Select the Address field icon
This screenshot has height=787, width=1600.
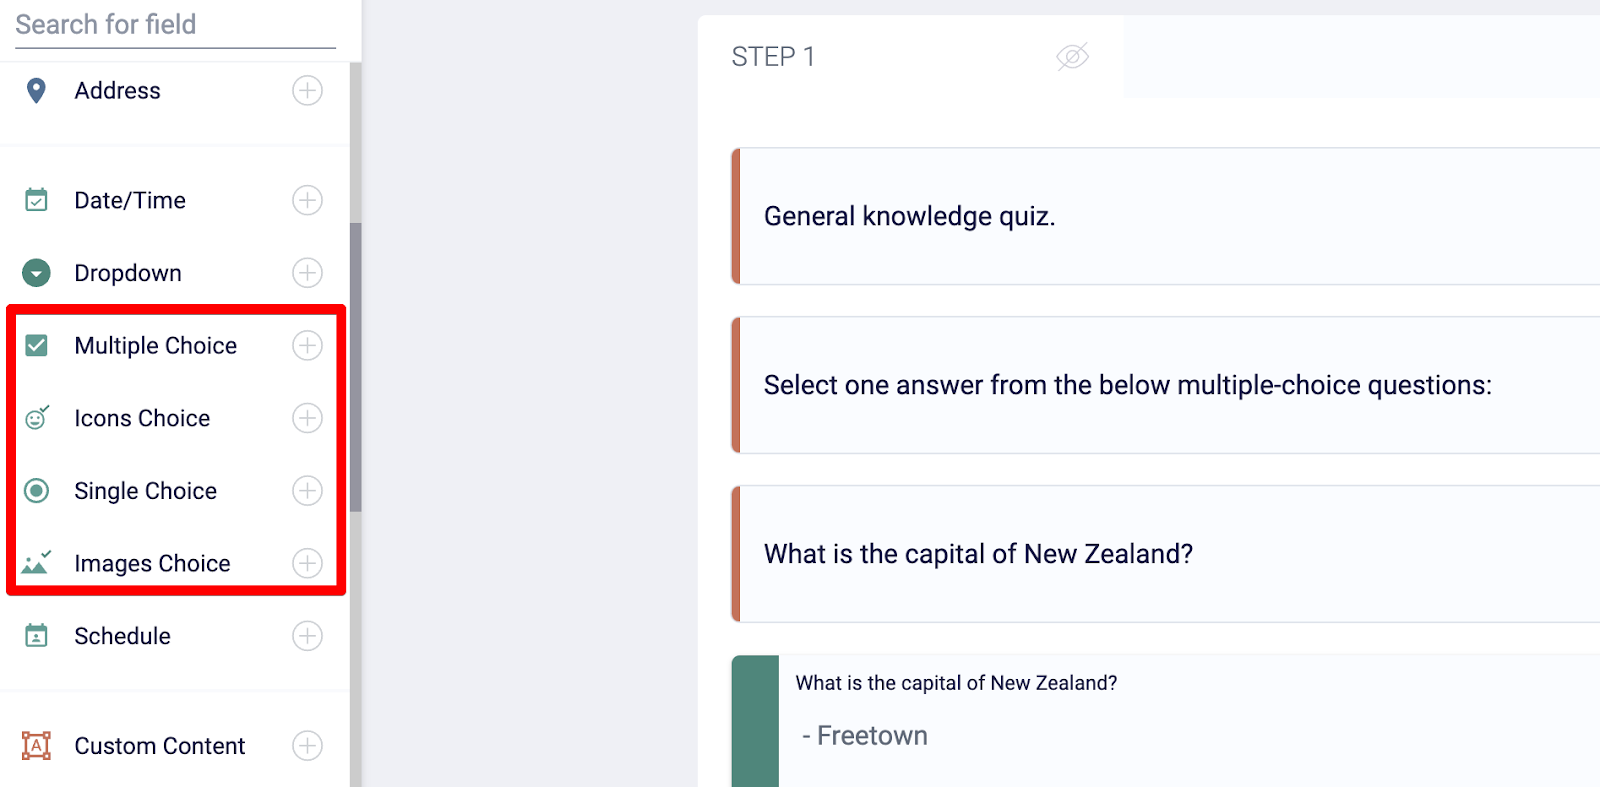[x=36, y=90]
